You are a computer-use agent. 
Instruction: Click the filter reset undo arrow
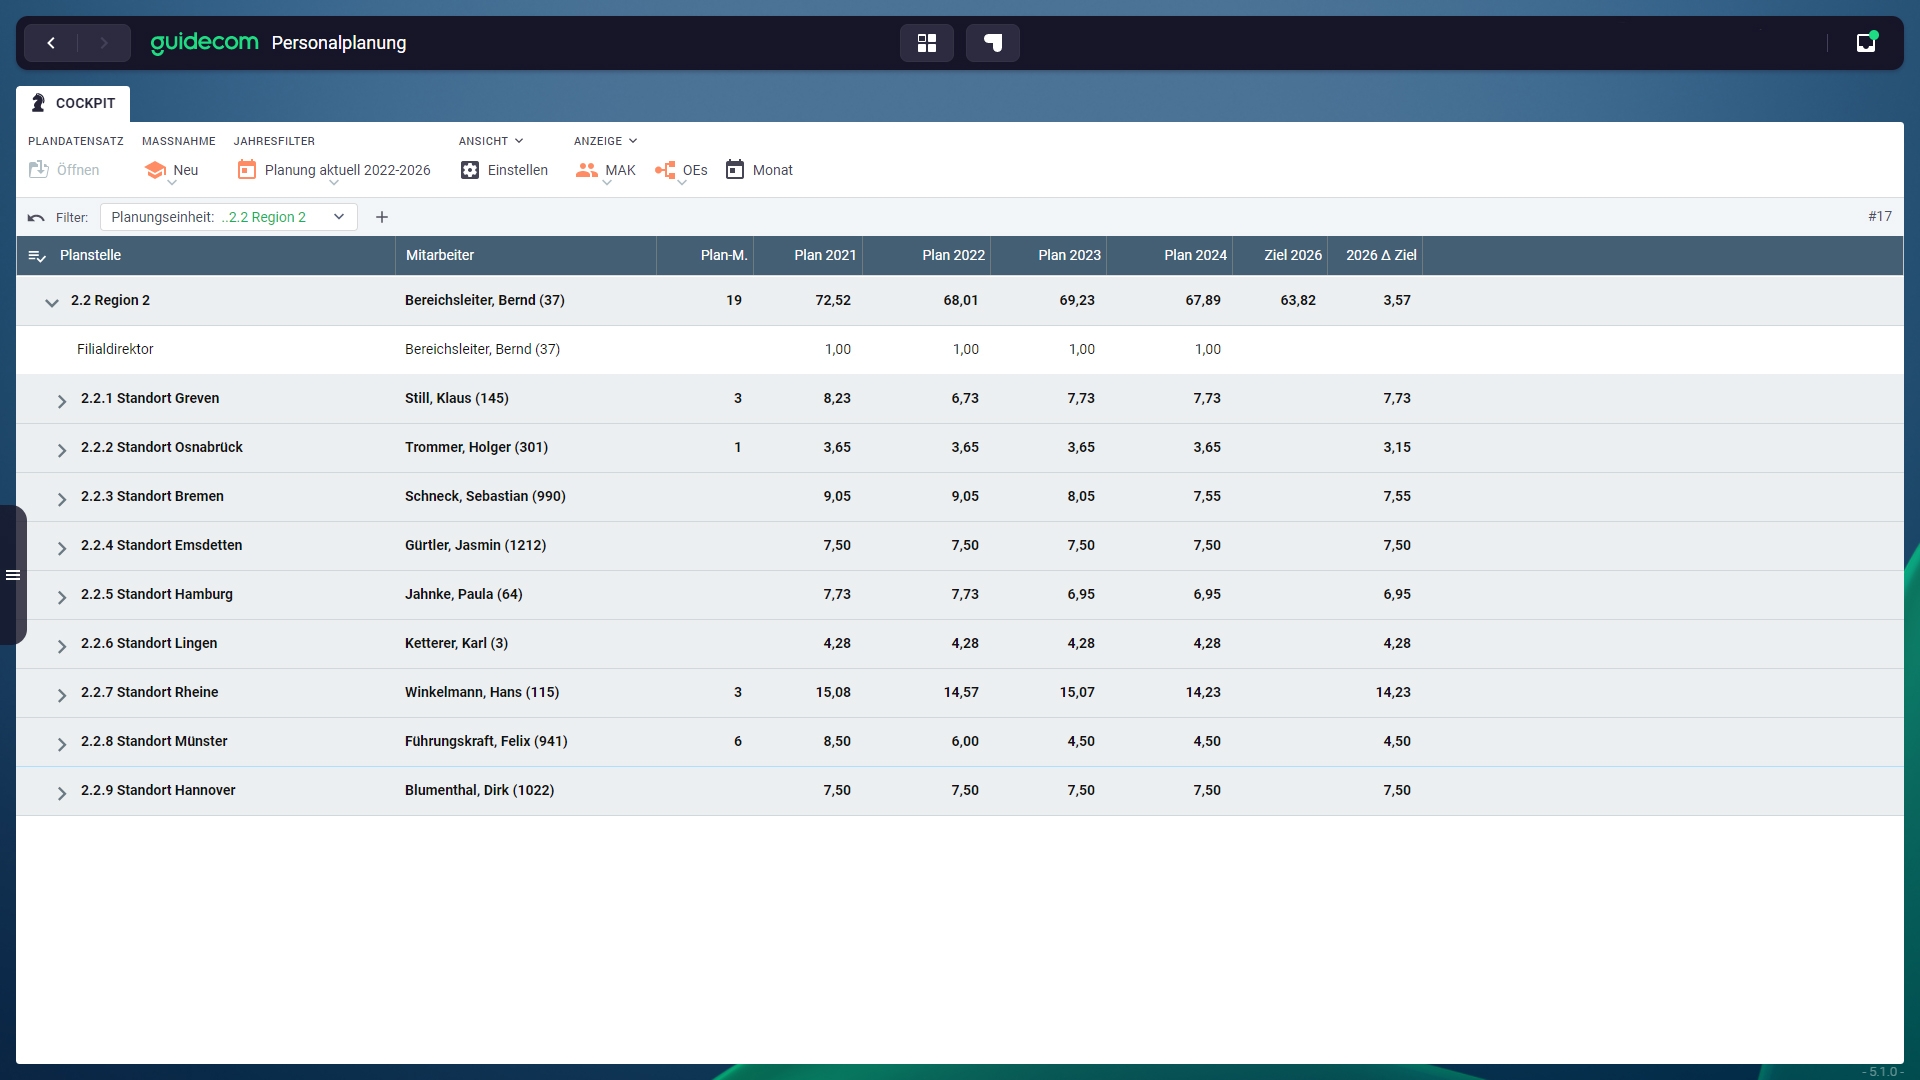[x=36, y=218]
